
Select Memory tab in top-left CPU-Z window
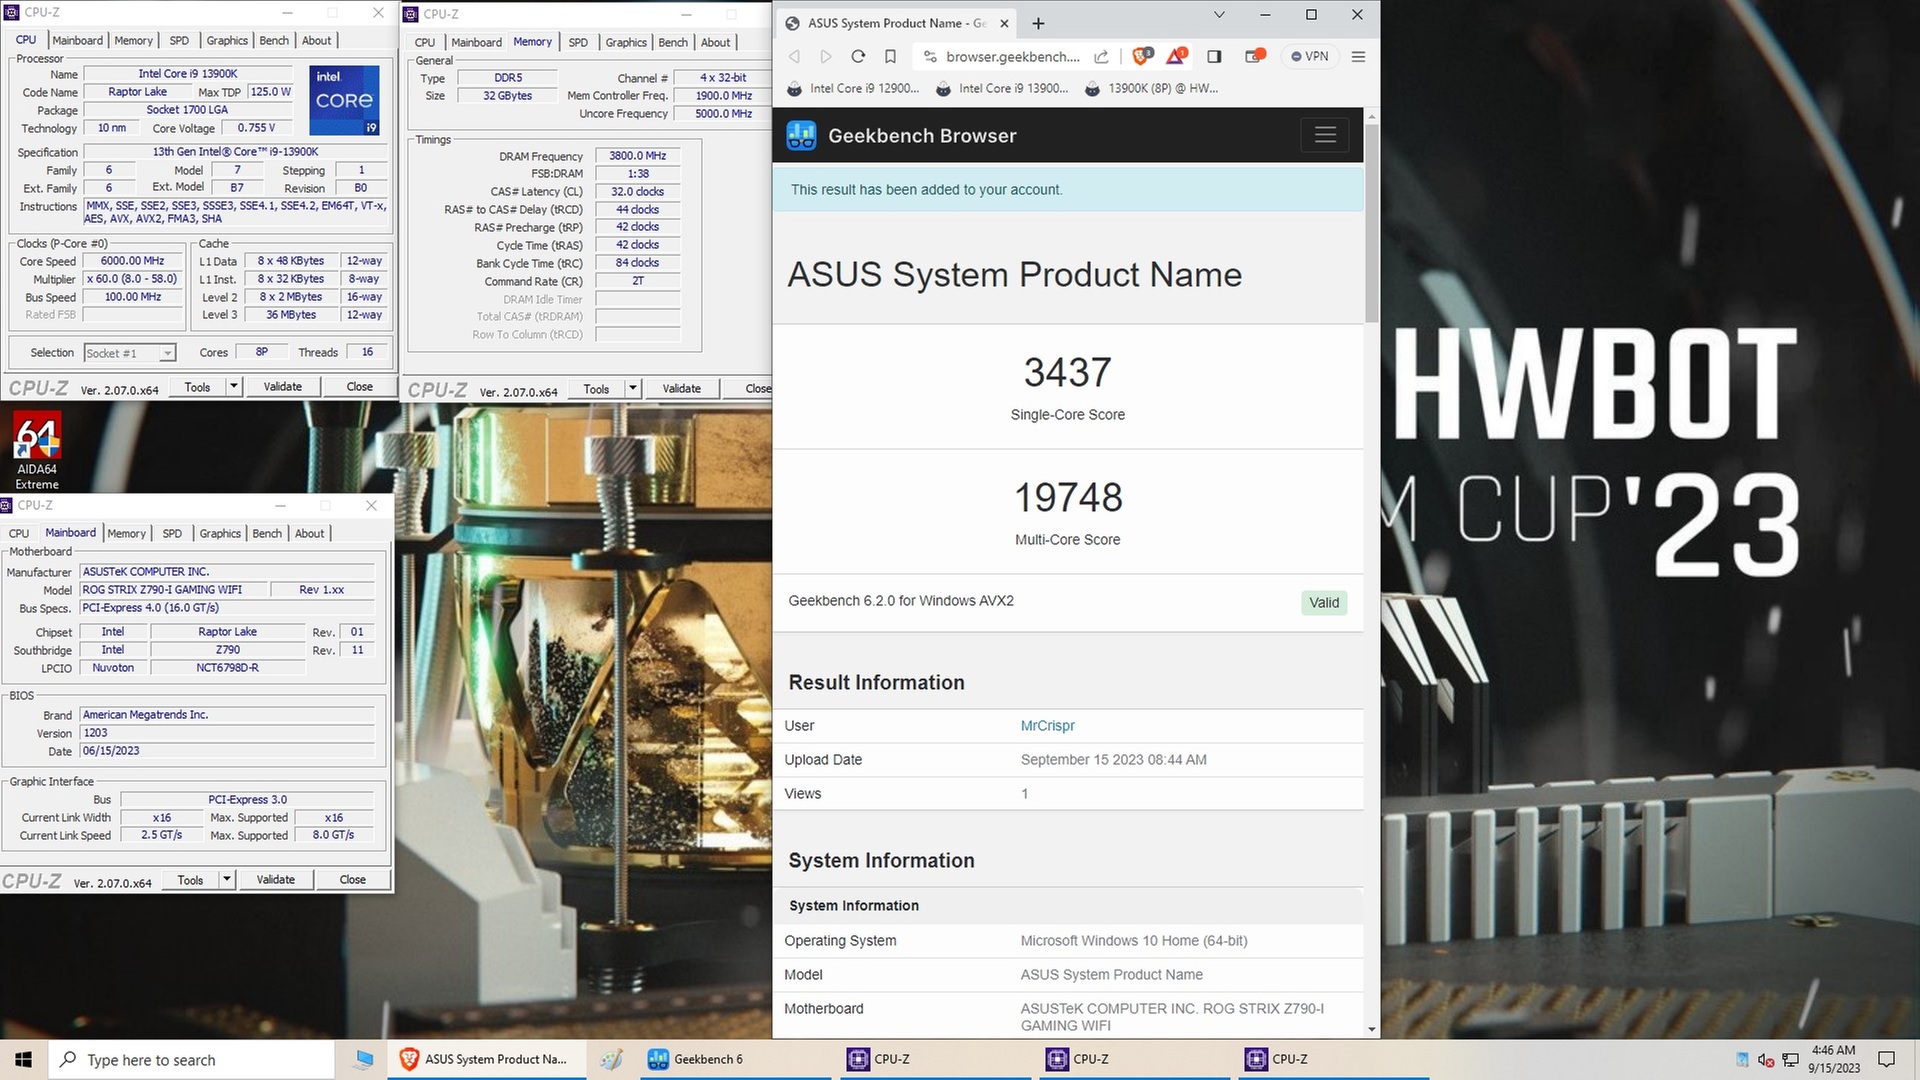tap(133, 40)
